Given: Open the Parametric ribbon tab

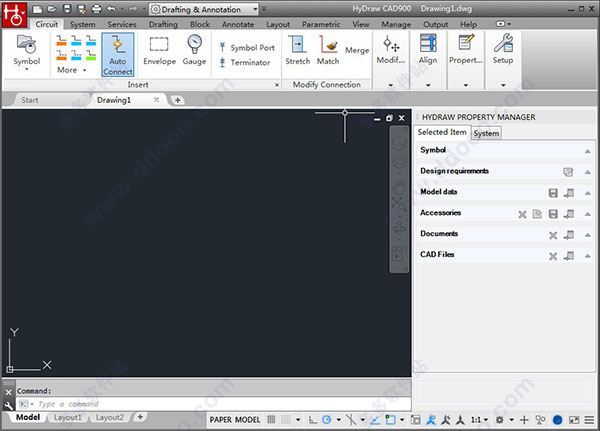Looking at the screenshot, I should click(321, 24).
